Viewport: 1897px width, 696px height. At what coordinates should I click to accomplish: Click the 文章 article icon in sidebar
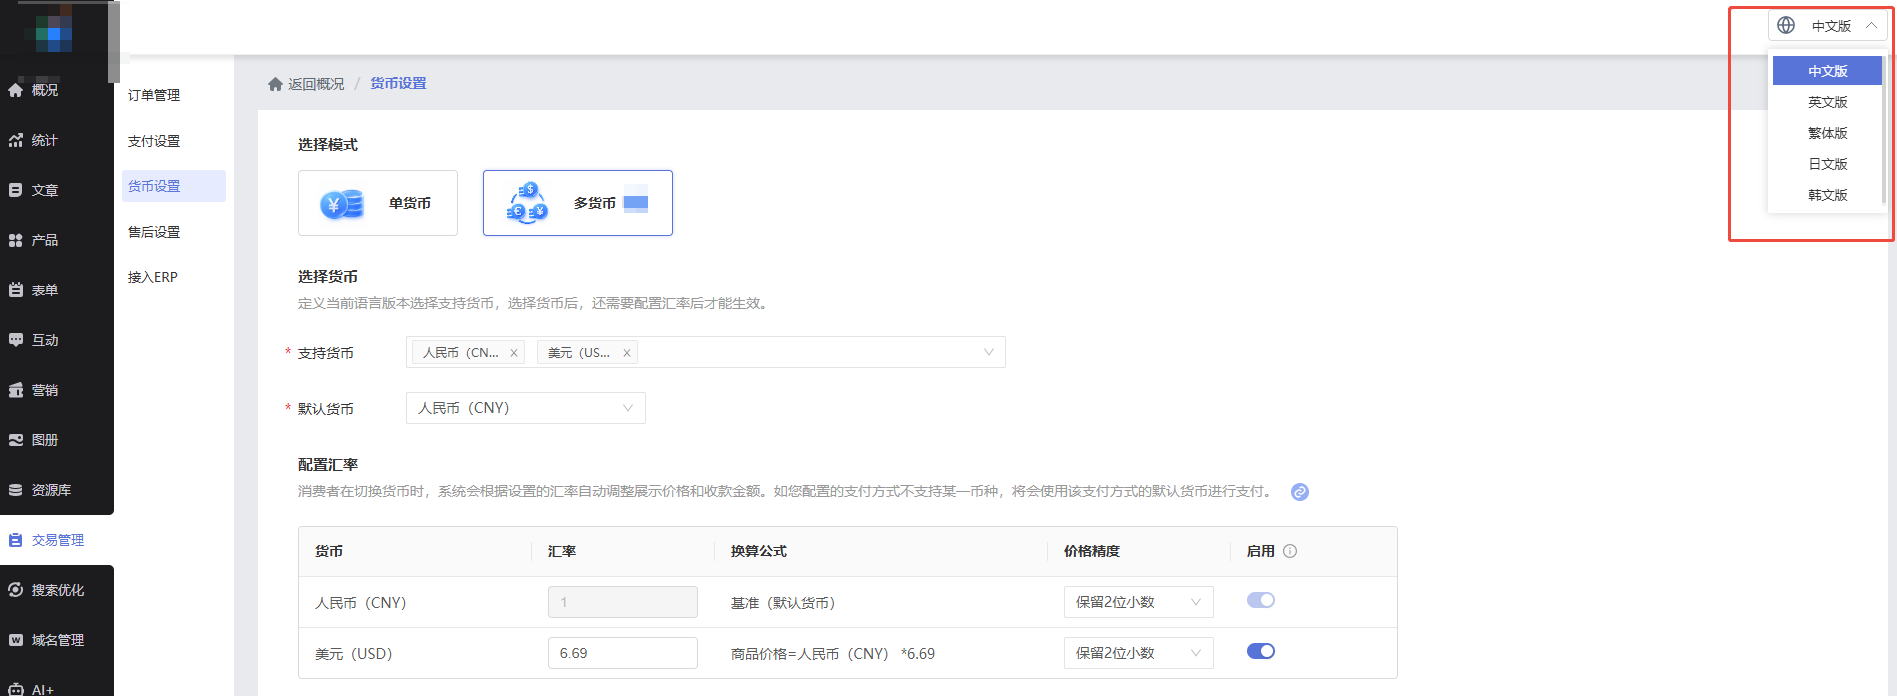15,190
